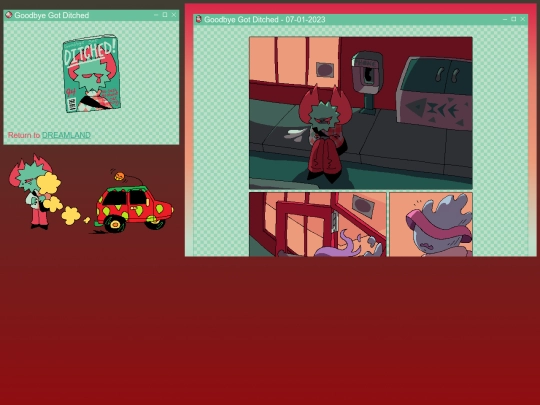This screenshot has height=405, width=540.
Task: Close the small Goodbye Got Ditched window
Action: [174, 15]
